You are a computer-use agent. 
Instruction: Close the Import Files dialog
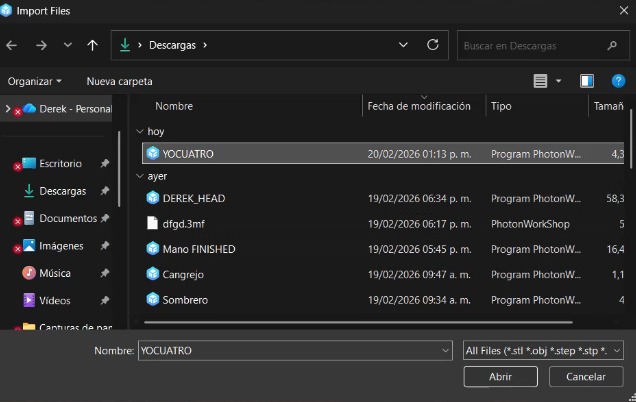[624, 11]
